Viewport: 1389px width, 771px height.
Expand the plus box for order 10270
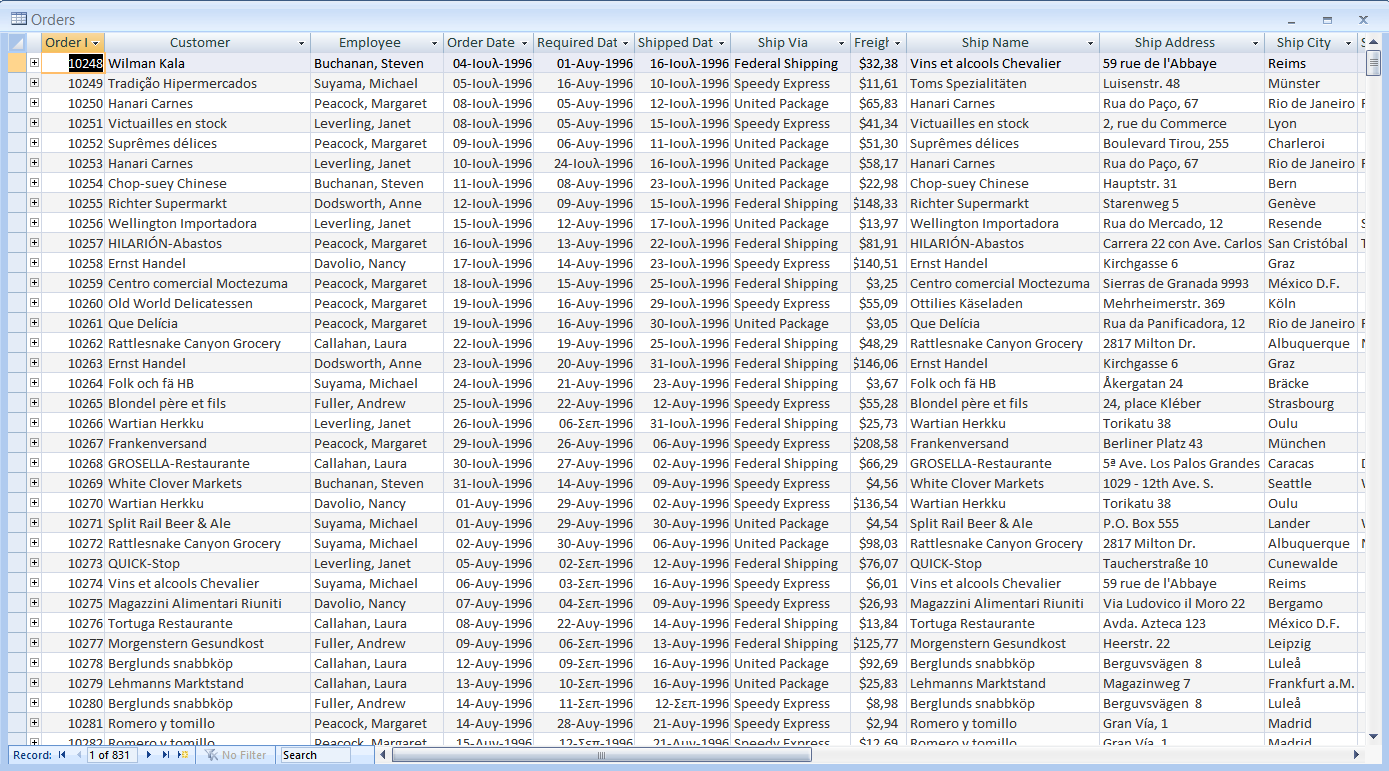[x=34, y=503]
